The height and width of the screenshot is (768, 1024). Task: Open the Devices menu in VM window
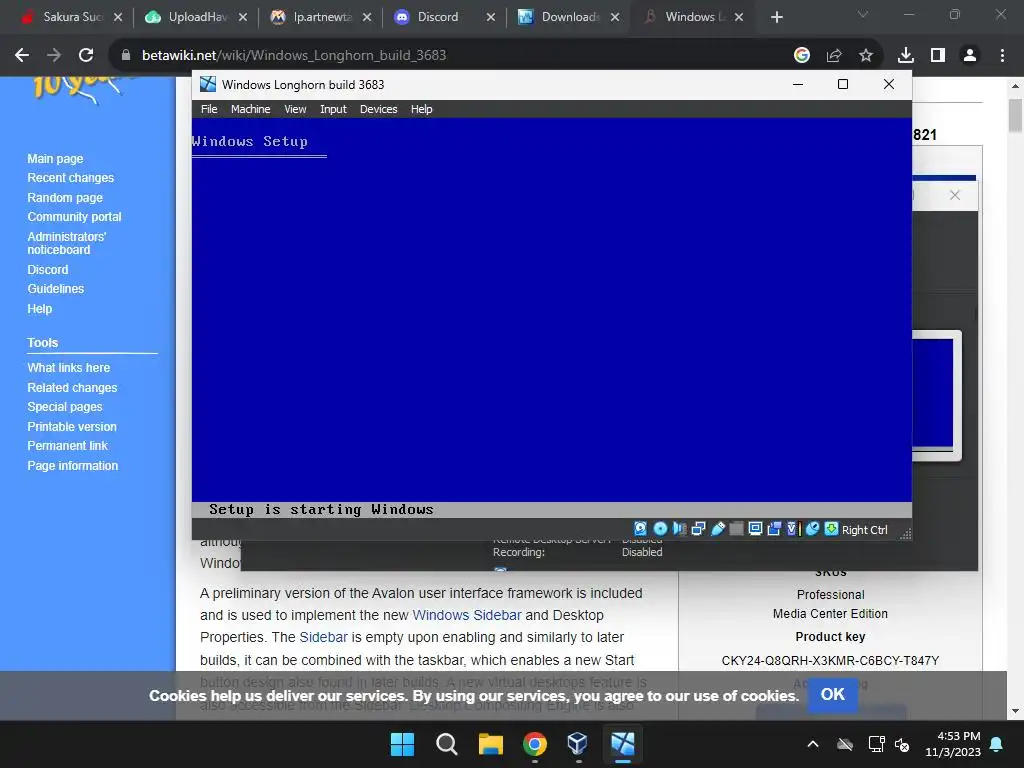click(378, 109)
